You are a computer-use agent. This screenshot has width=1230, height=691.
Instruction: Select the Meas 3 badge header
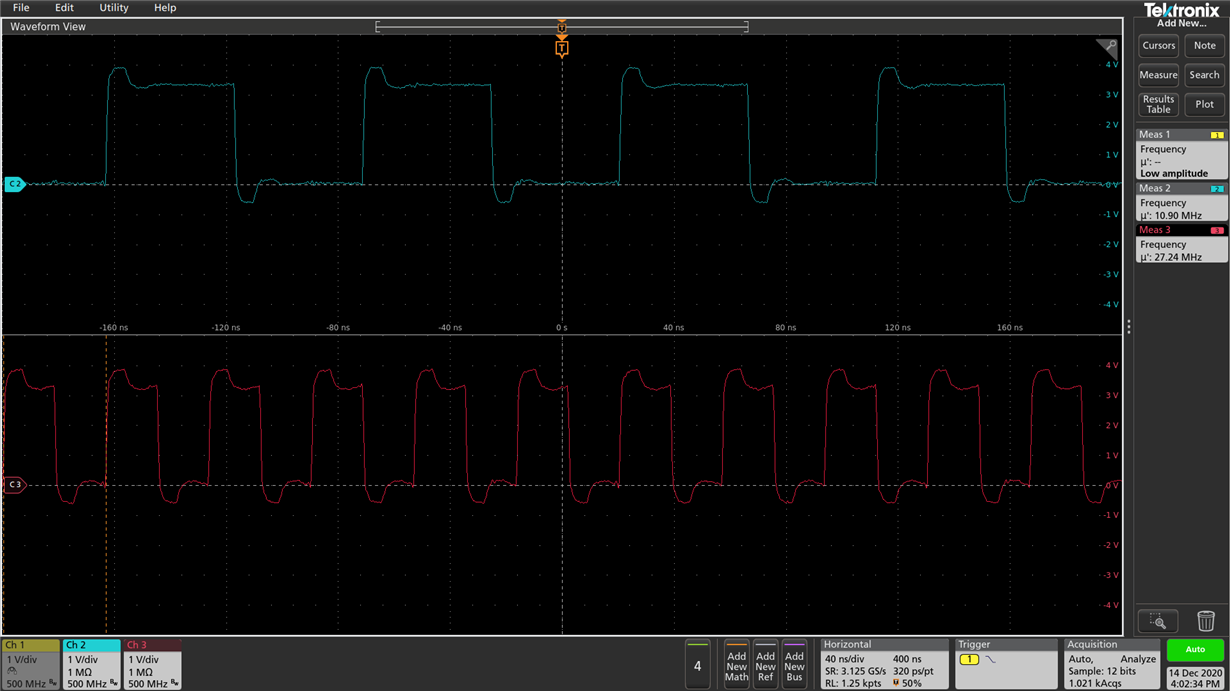click(1181, 230)
